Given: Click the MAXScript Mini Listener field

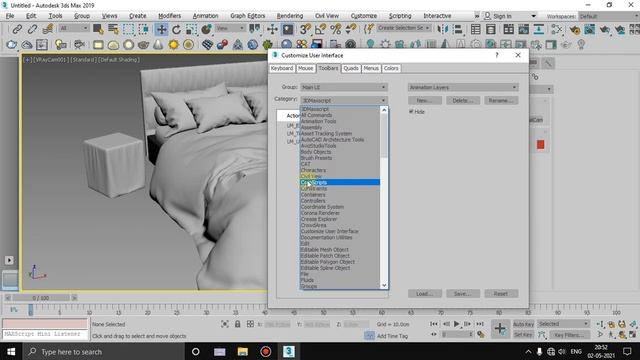Looking at the screenshot, I should (x=45, y=334).
